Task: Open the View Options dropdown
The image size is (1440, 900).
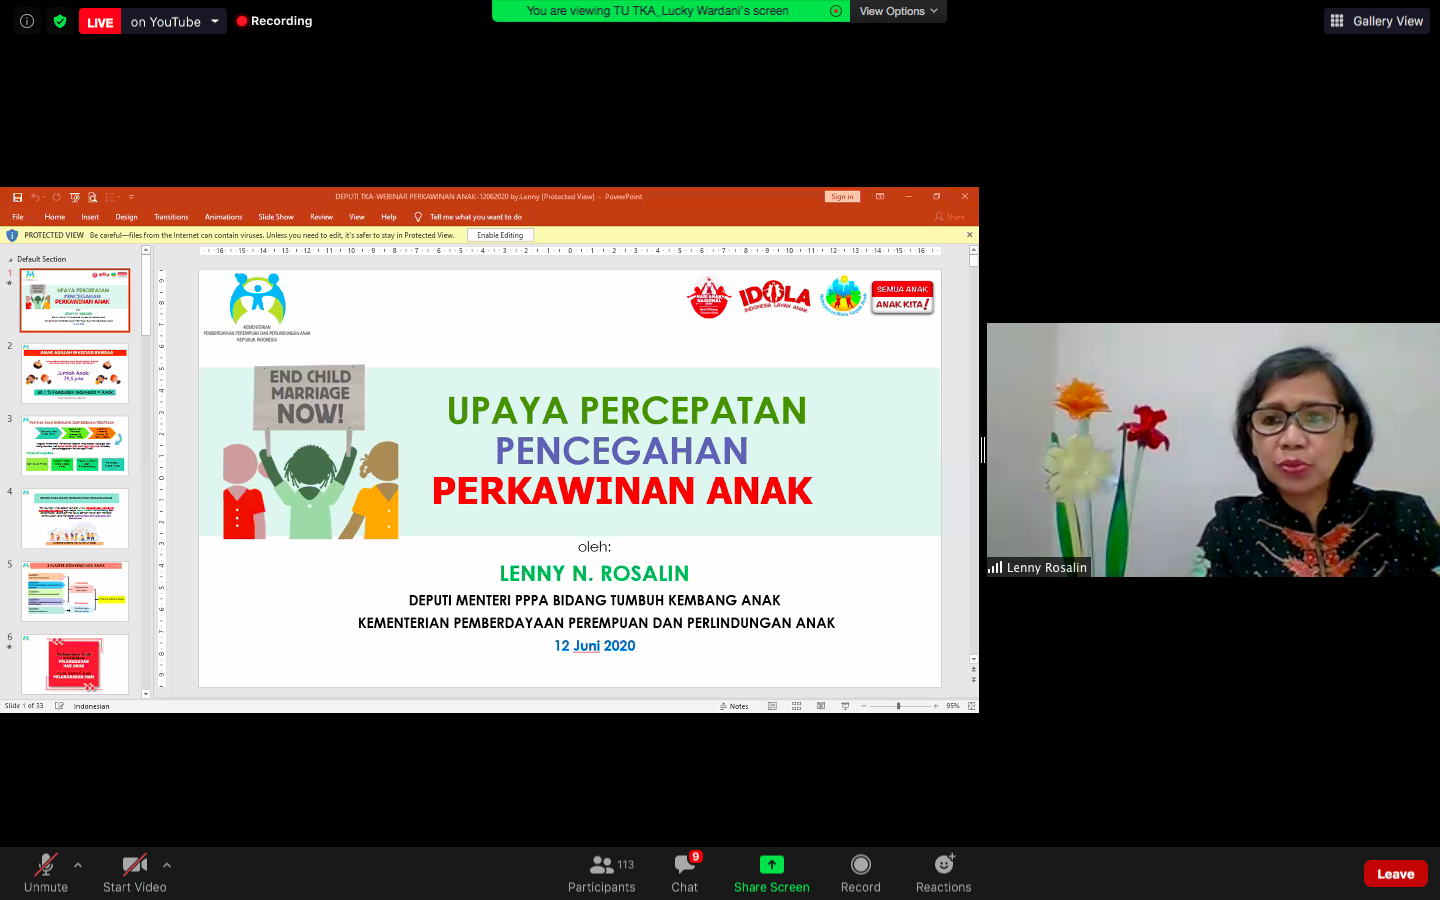Action: (x=898, y=11)
